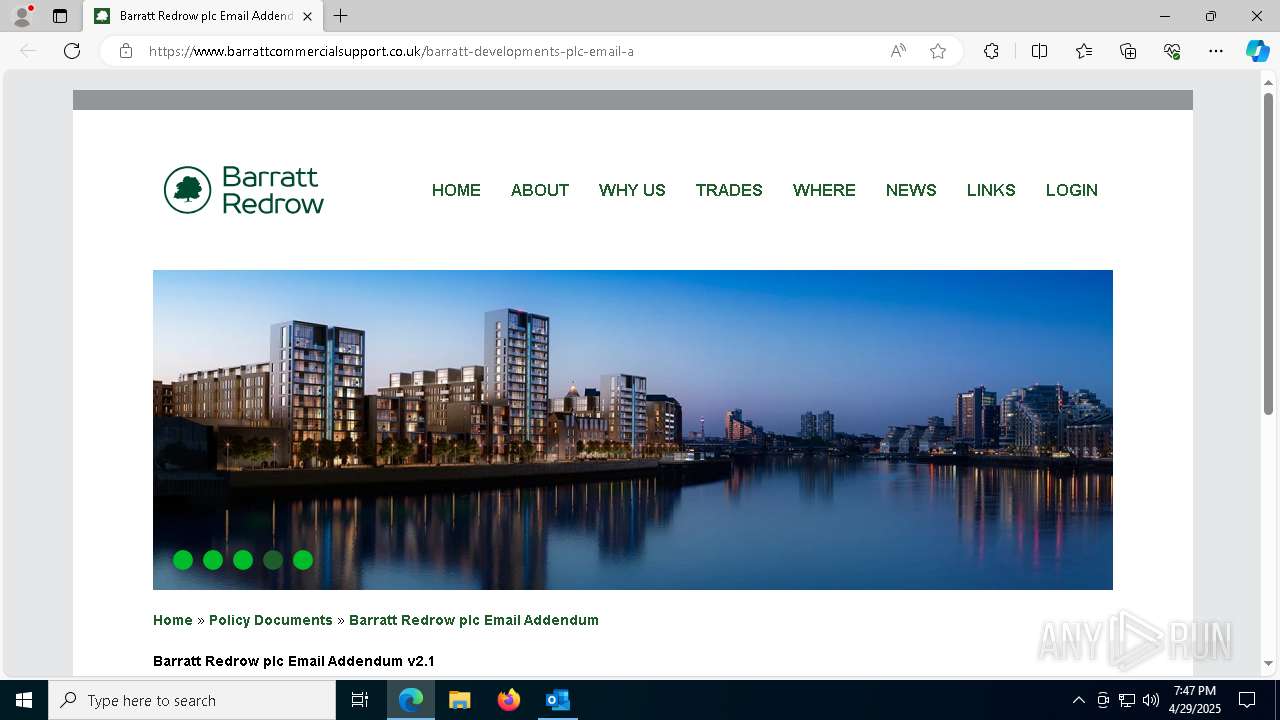1280x720 pixels.
Task: Open the clock and date flyout
Action: point(1195,700)
